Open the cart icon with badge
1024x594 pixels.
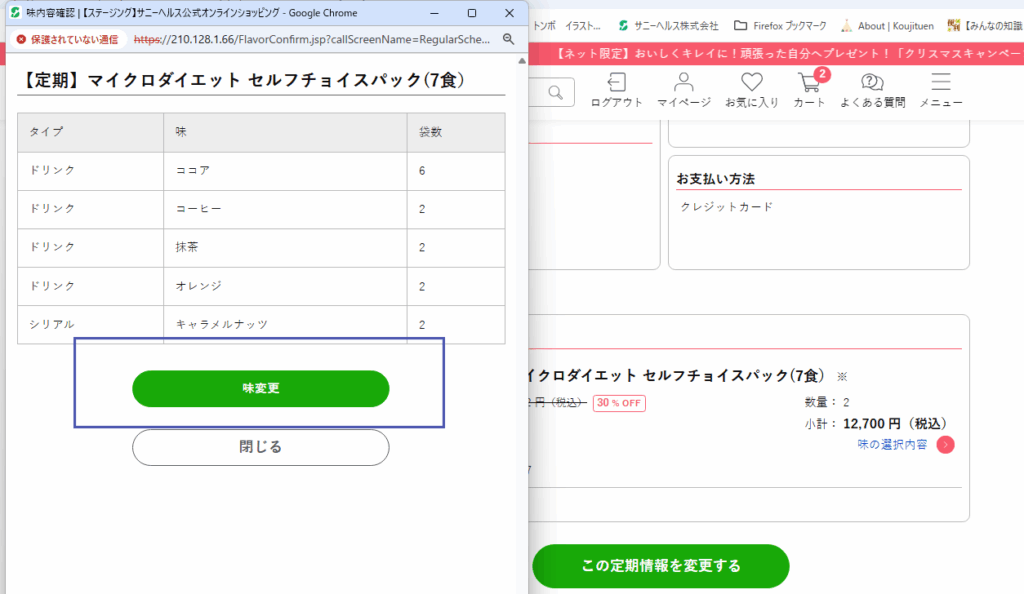[x=809, y=86]
